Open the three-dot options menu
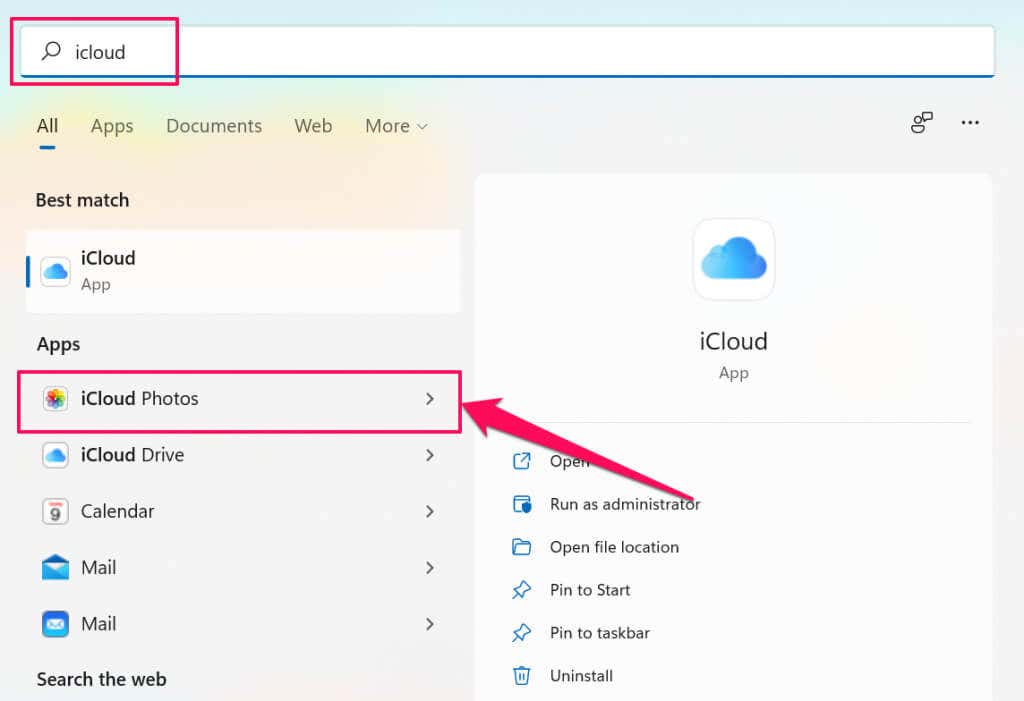 (x=970, y=122)
